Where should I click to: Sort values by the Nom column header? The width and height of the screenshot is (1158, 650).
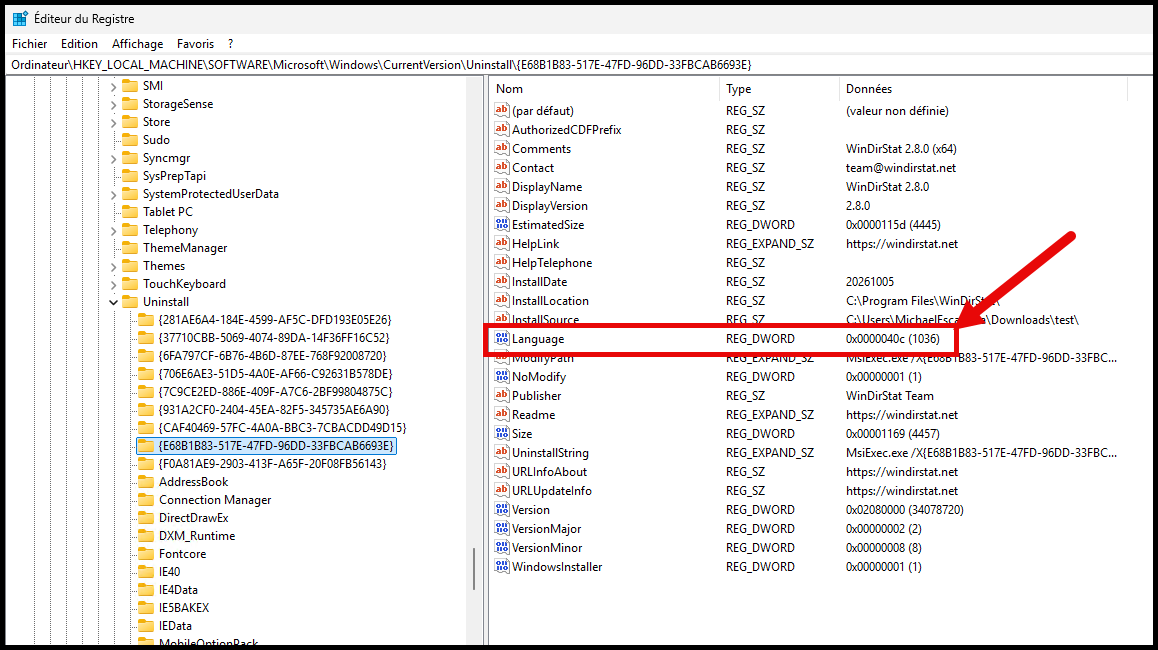point(604,89)
